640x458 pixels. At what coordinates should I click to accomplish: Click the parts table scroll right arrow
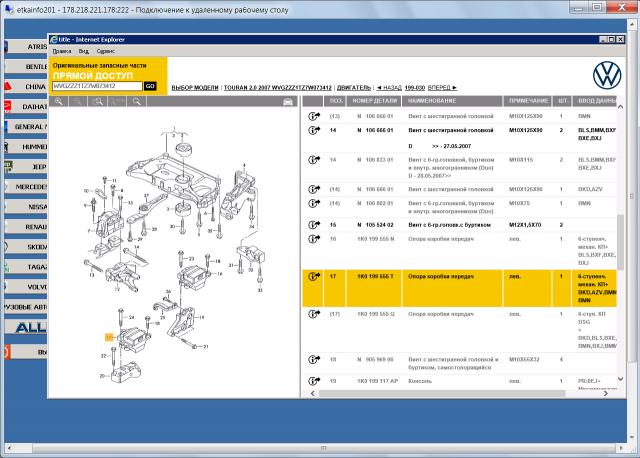pos(606,394)
